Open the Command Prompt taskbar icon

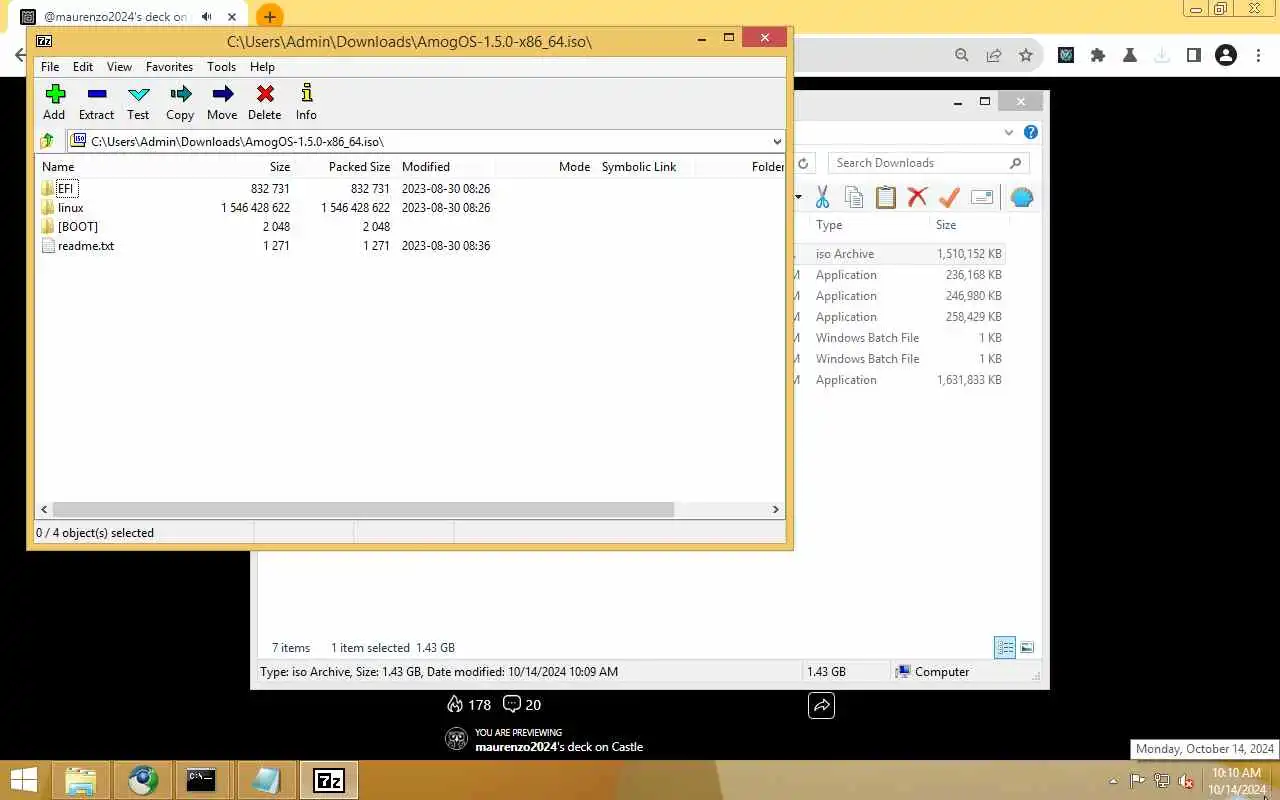coord(201,780)
